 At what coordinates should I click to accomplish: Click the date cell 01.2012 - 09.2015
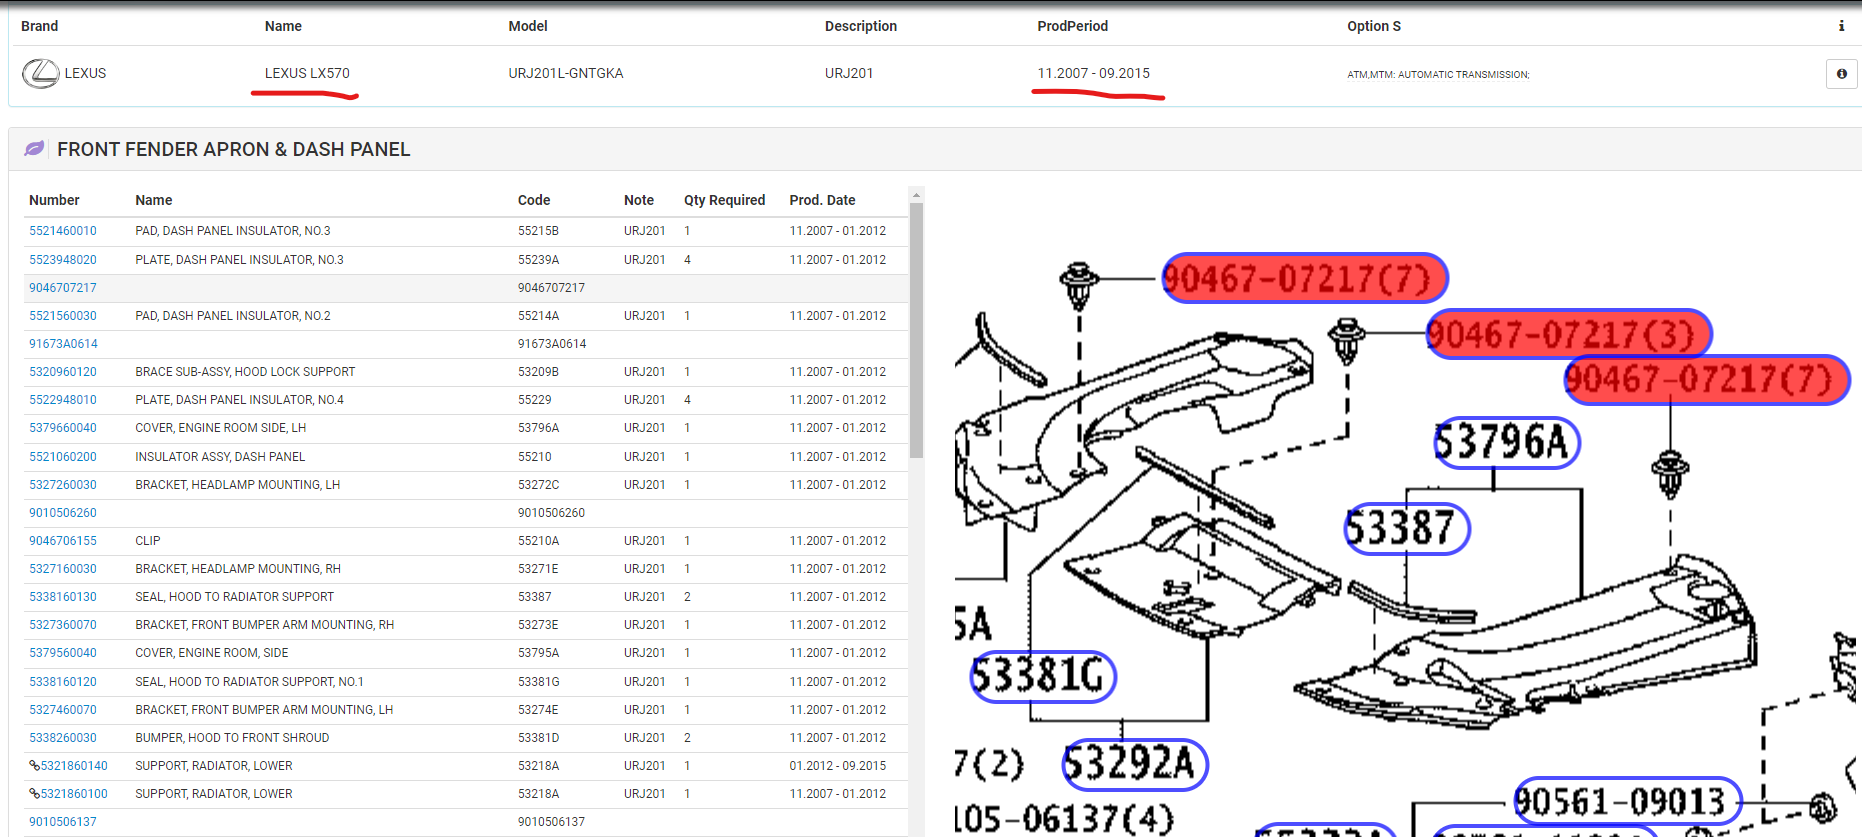pyautogui.click(x=838, y=766)
